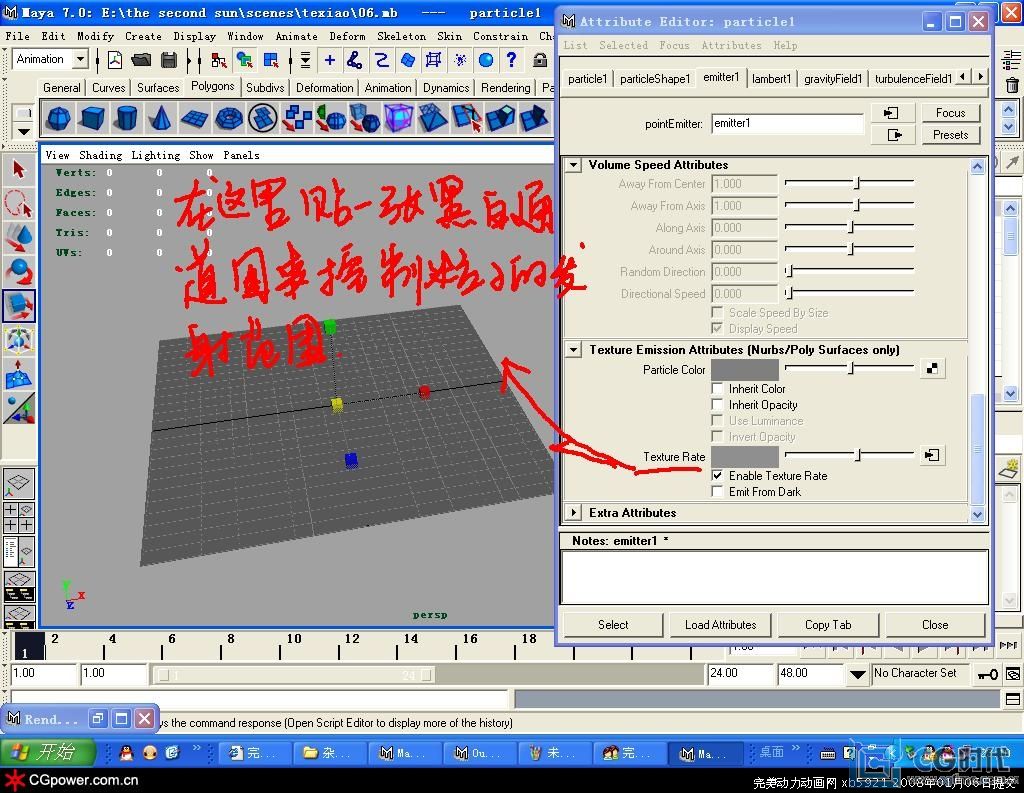
Task: Open the viewport Shading menu
Action: [x=101, y=155]
